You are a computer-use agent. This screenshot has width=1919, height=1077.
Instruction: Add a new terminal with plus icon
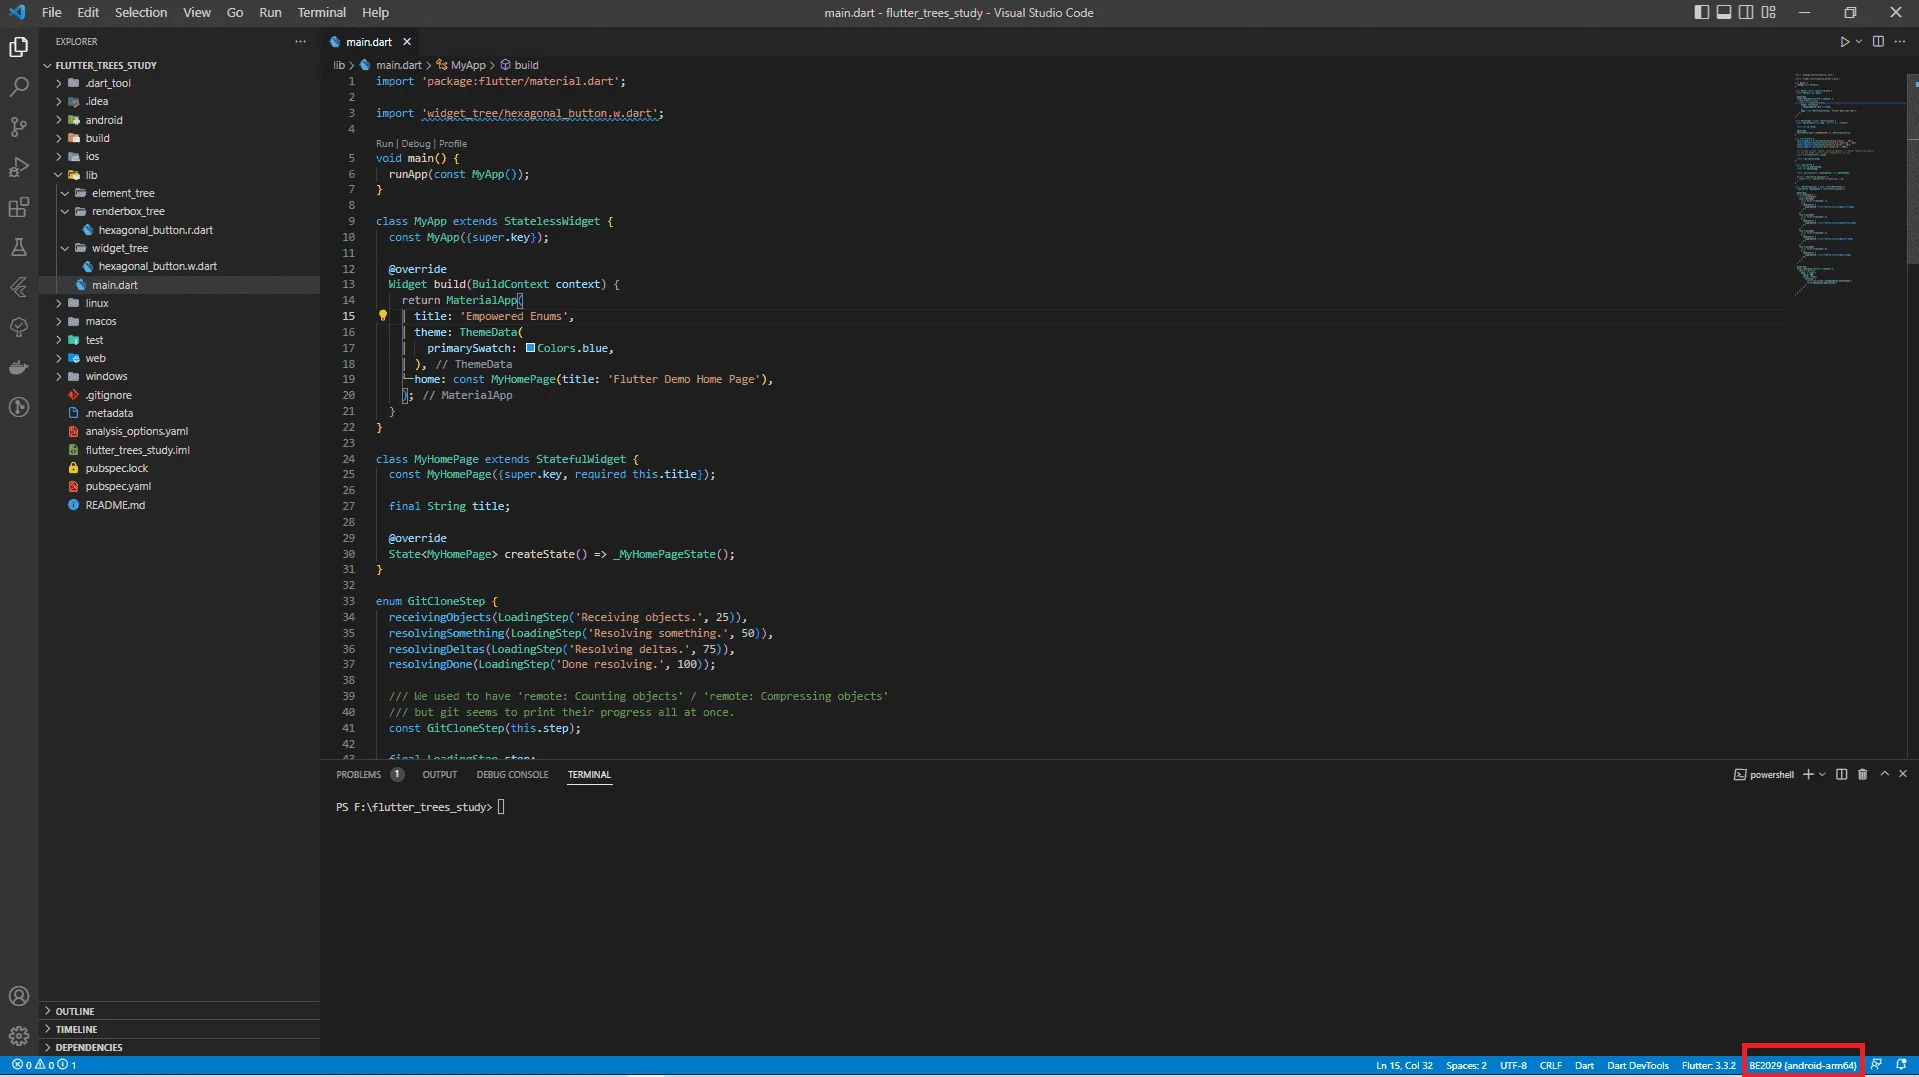point(1808,775)
